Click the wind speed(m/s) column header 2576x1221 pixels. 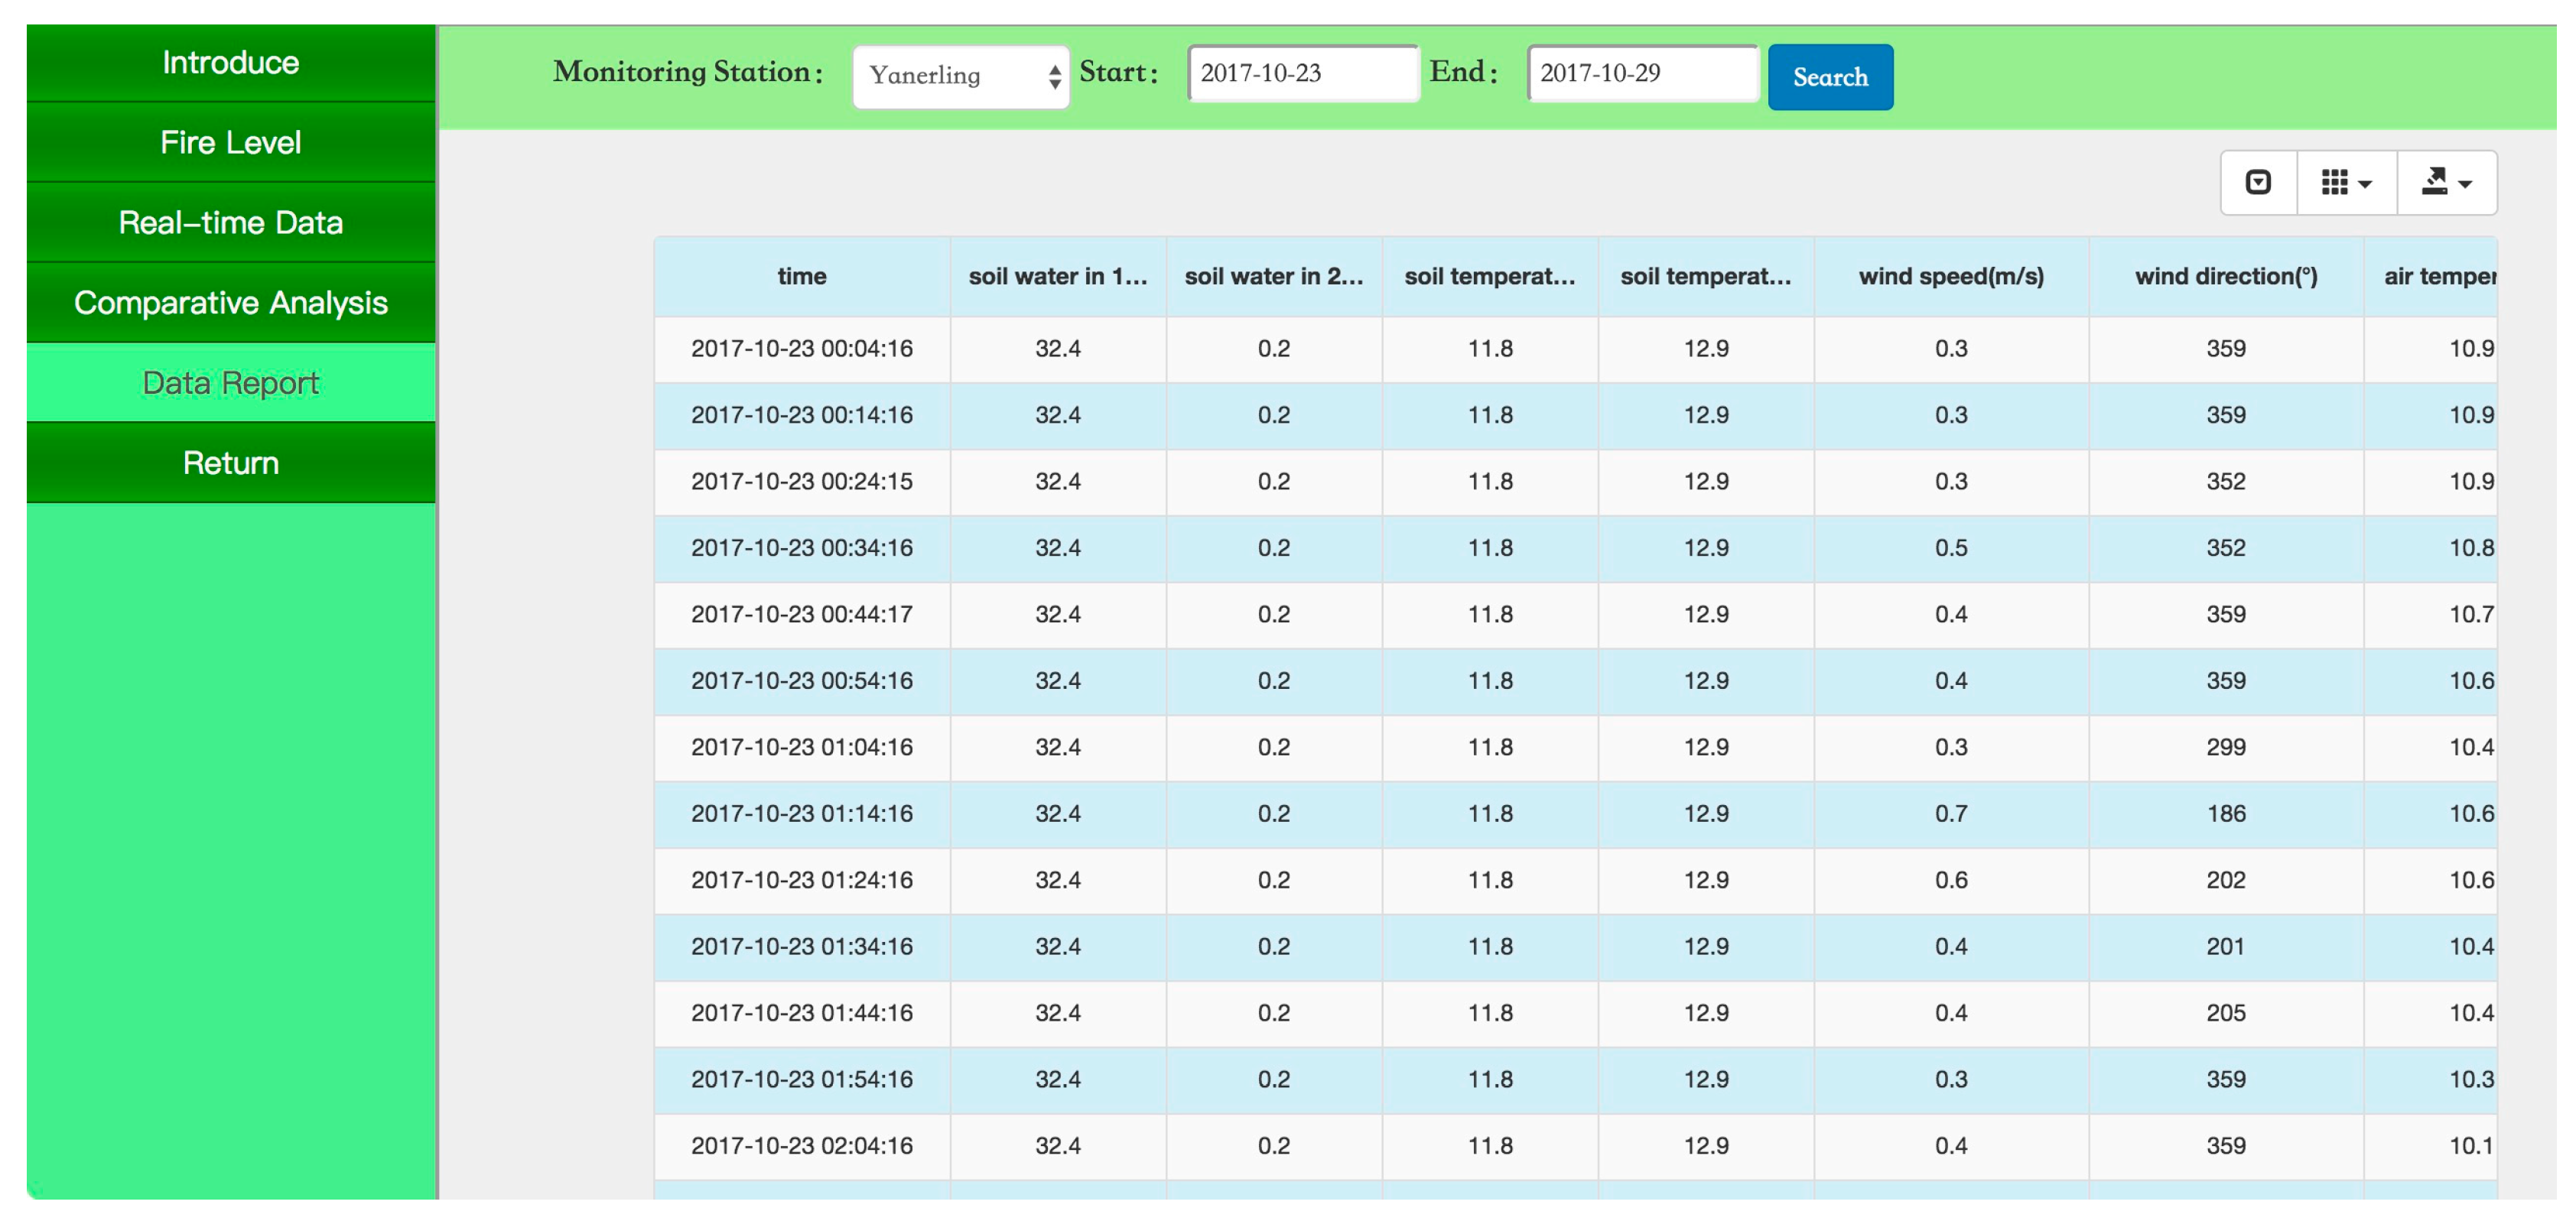click(x=1950, y=276)
